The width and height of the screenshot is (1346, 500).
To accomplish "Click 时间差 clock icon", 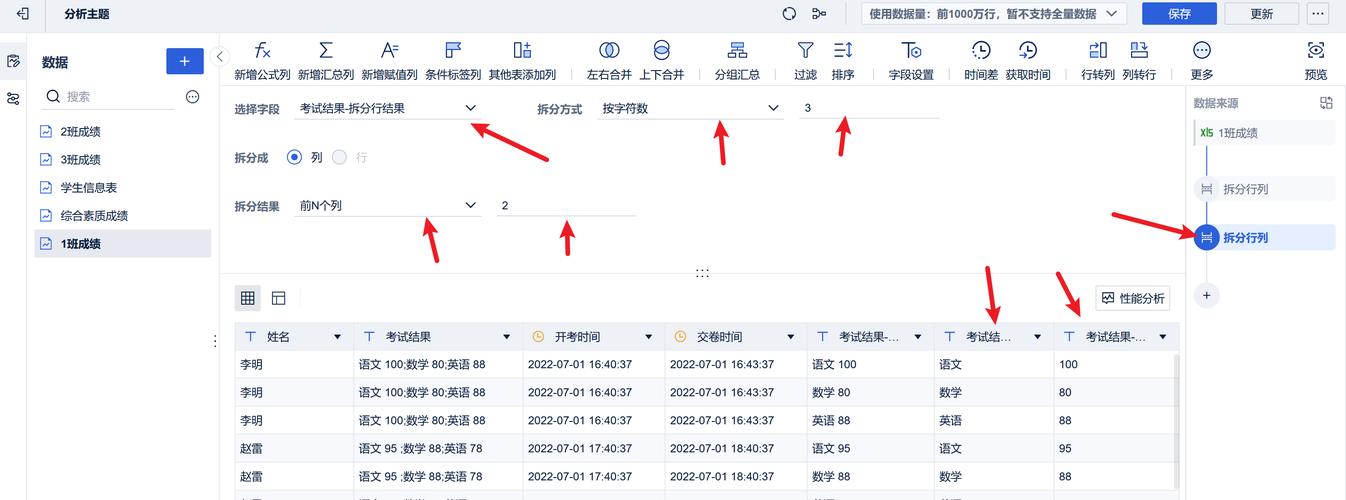I will tap(981, 50).
